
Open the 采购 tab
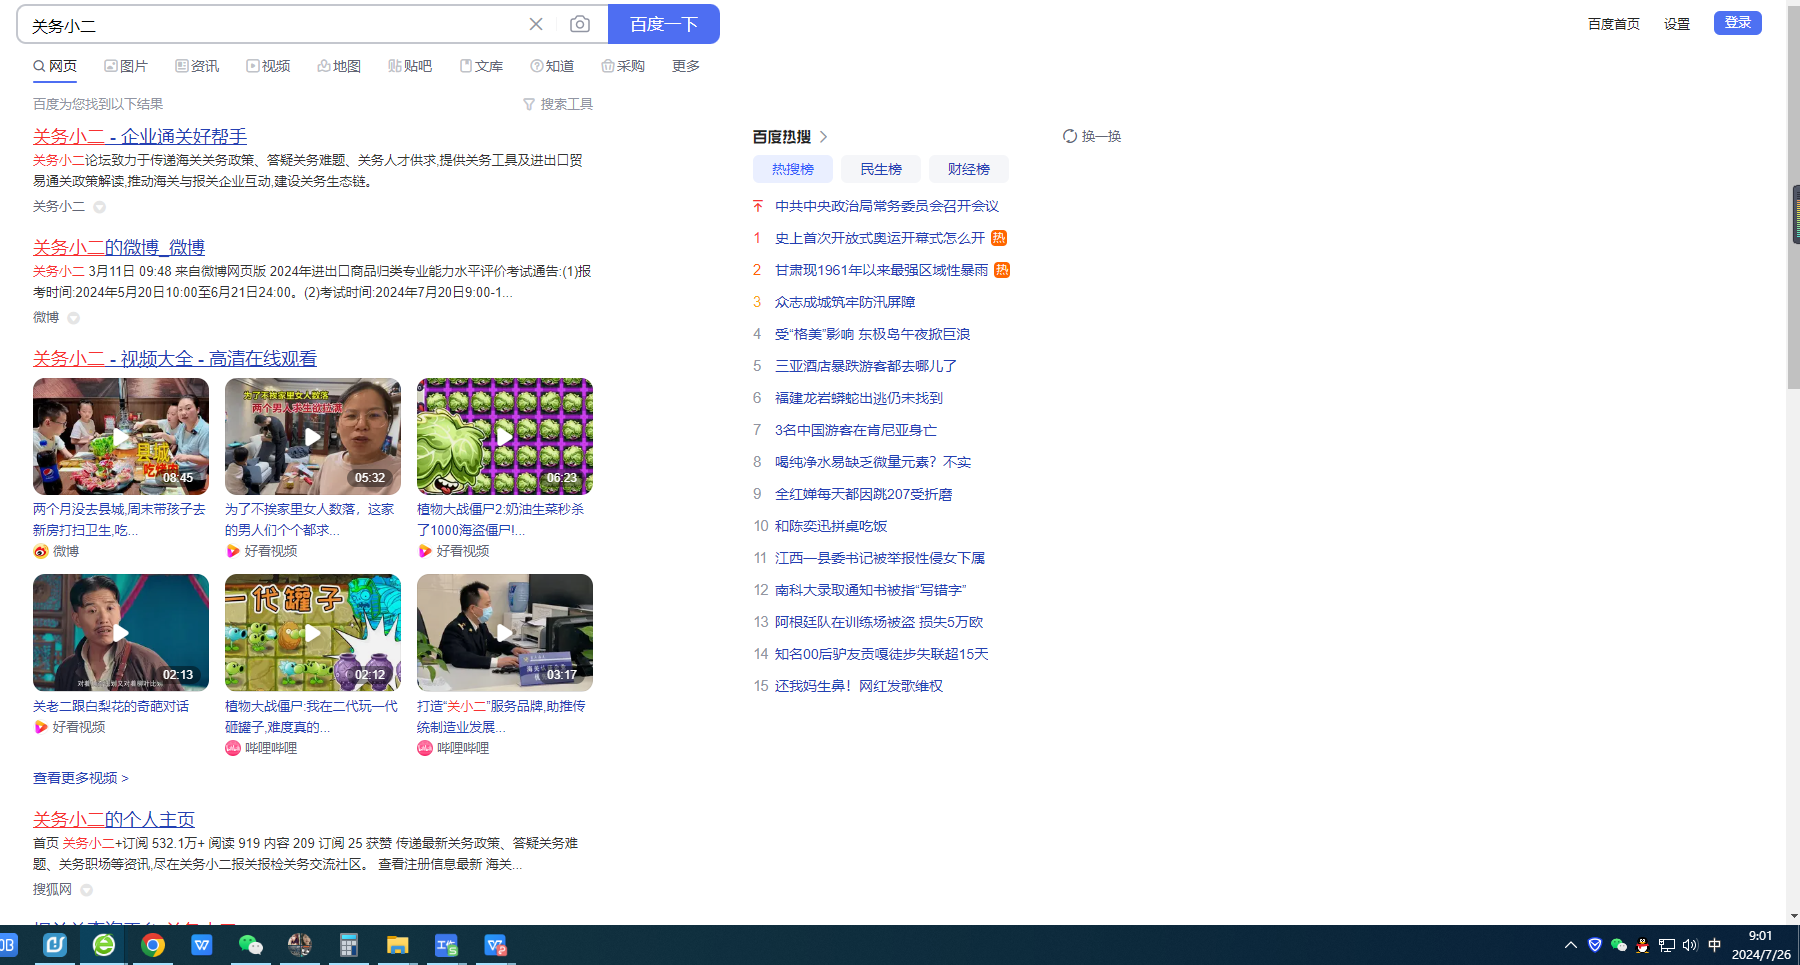click(623, 66)
